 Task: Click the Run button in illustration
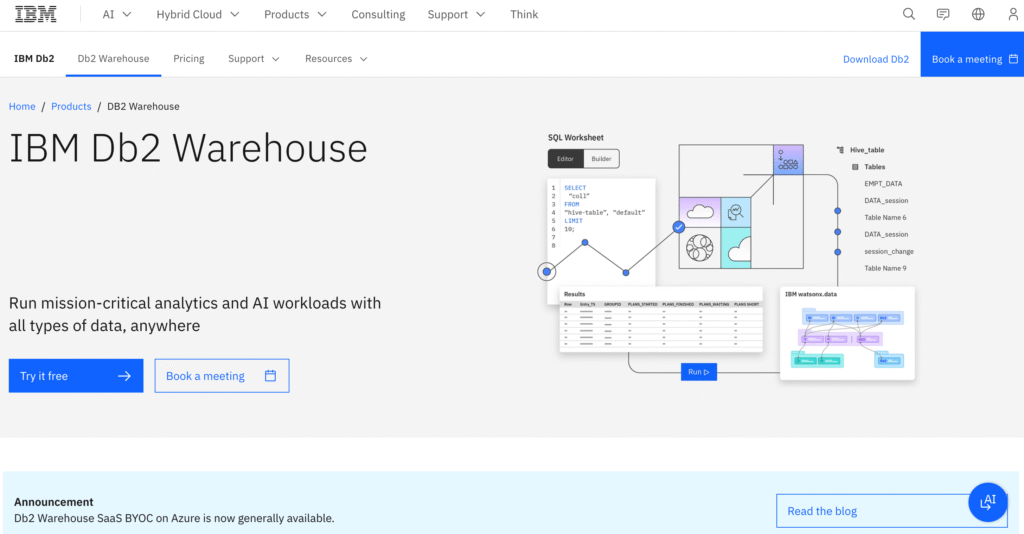tap(699, 372)
